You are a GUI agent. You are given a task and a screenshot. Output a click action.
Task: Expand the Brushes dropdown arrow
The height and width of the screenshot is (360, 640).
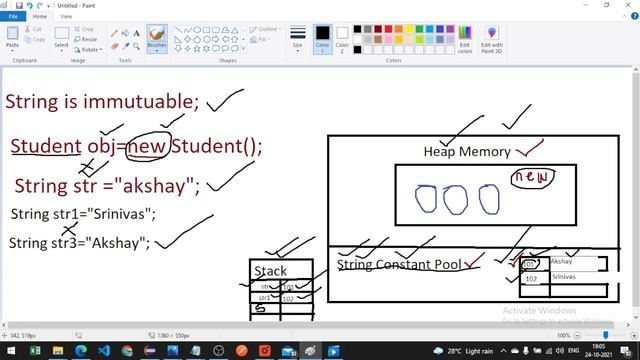157,51
